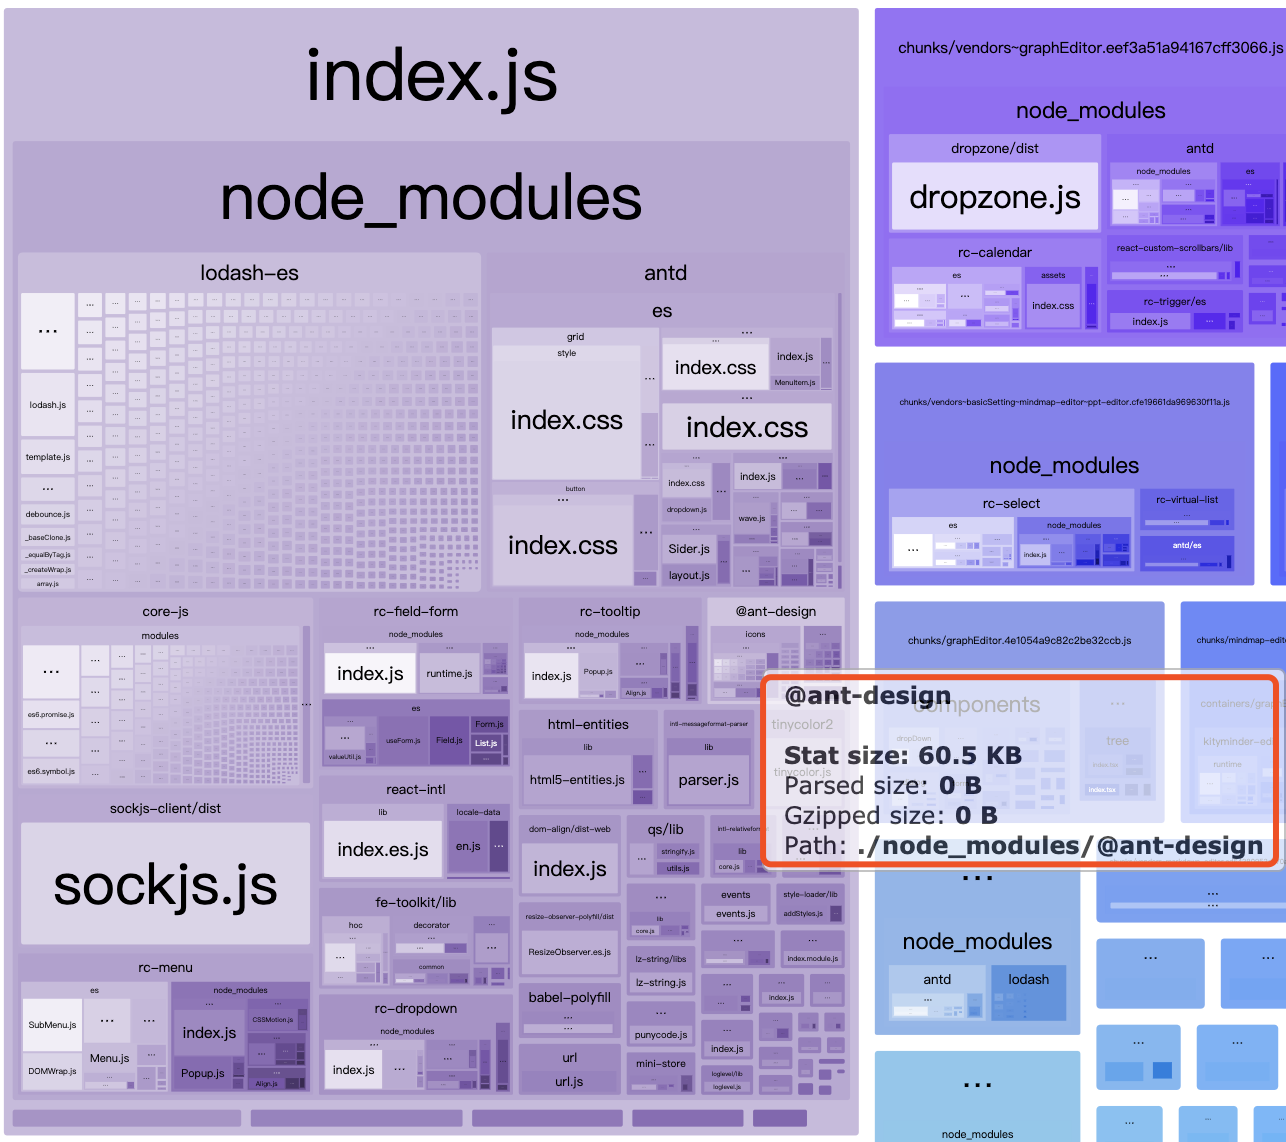Viewport: 1286px width, 1142px height.
Task: Click the fe-toolkit/lib header
Action: pyautogui.click(x=416, y=902)
